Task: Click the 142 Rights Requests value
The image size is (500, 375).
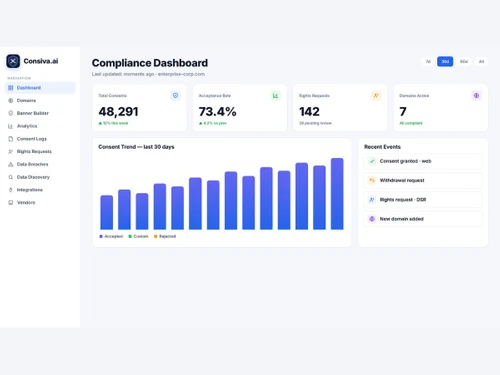Action: coord(309,112)
